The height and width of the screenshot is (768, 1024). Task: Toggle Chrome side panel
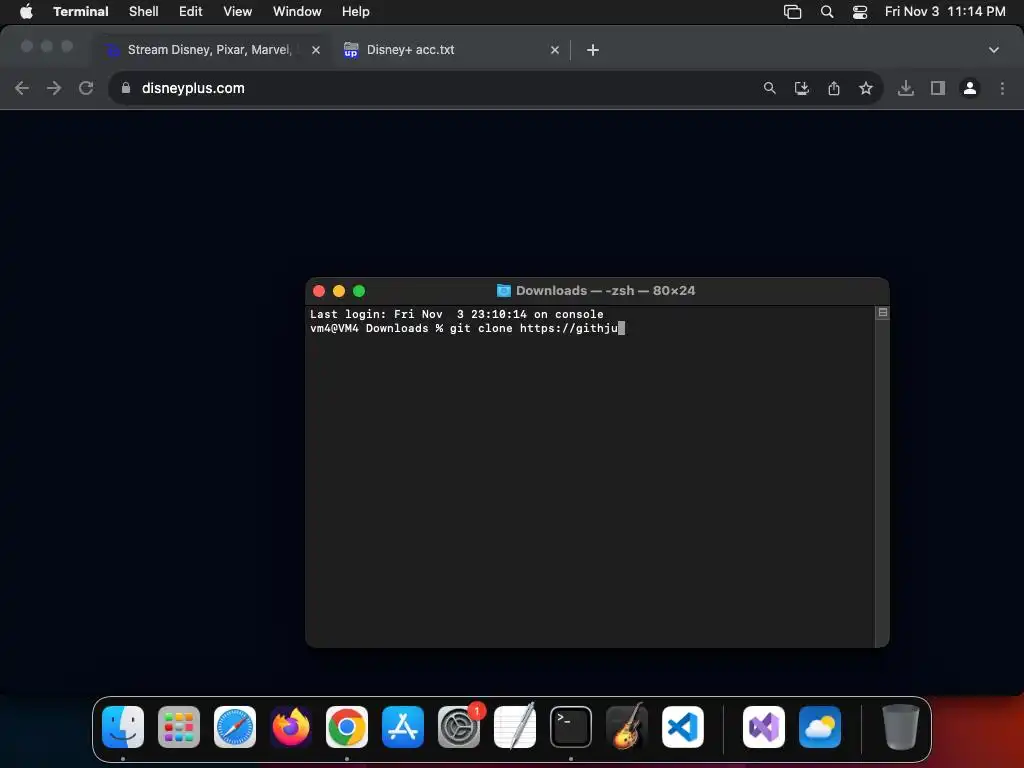click(x=938, y=88)
